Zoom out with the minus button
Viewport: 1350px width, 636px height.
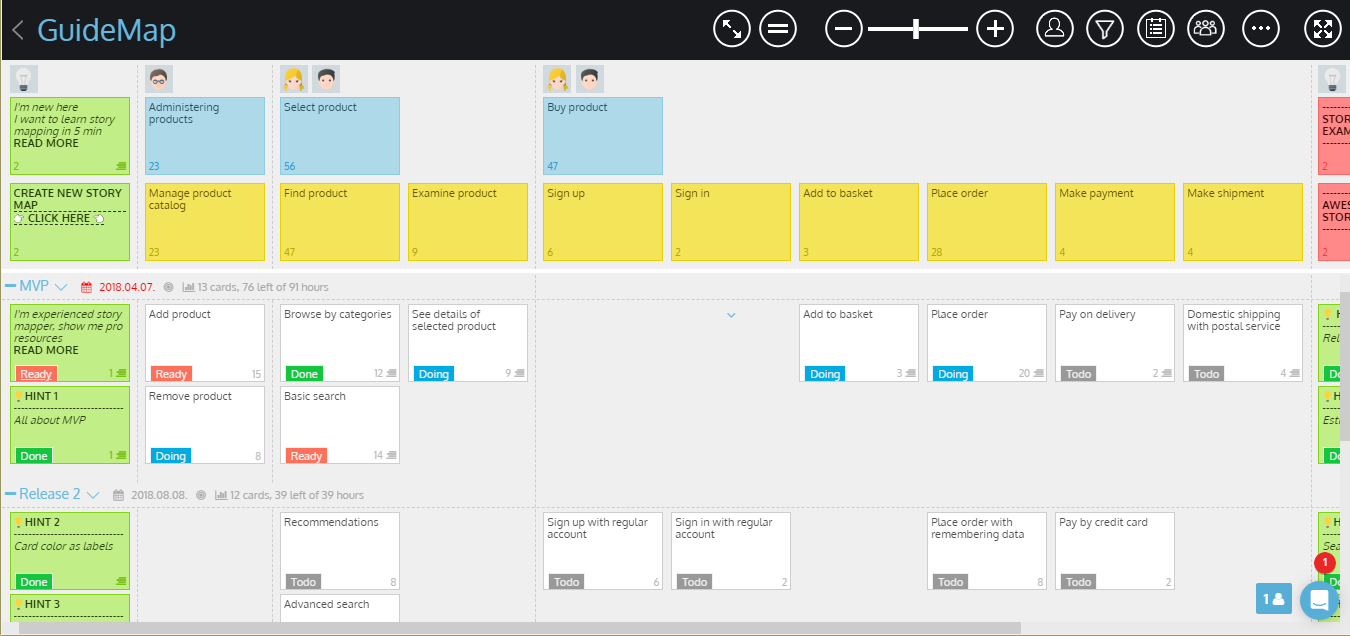(843, 29)
